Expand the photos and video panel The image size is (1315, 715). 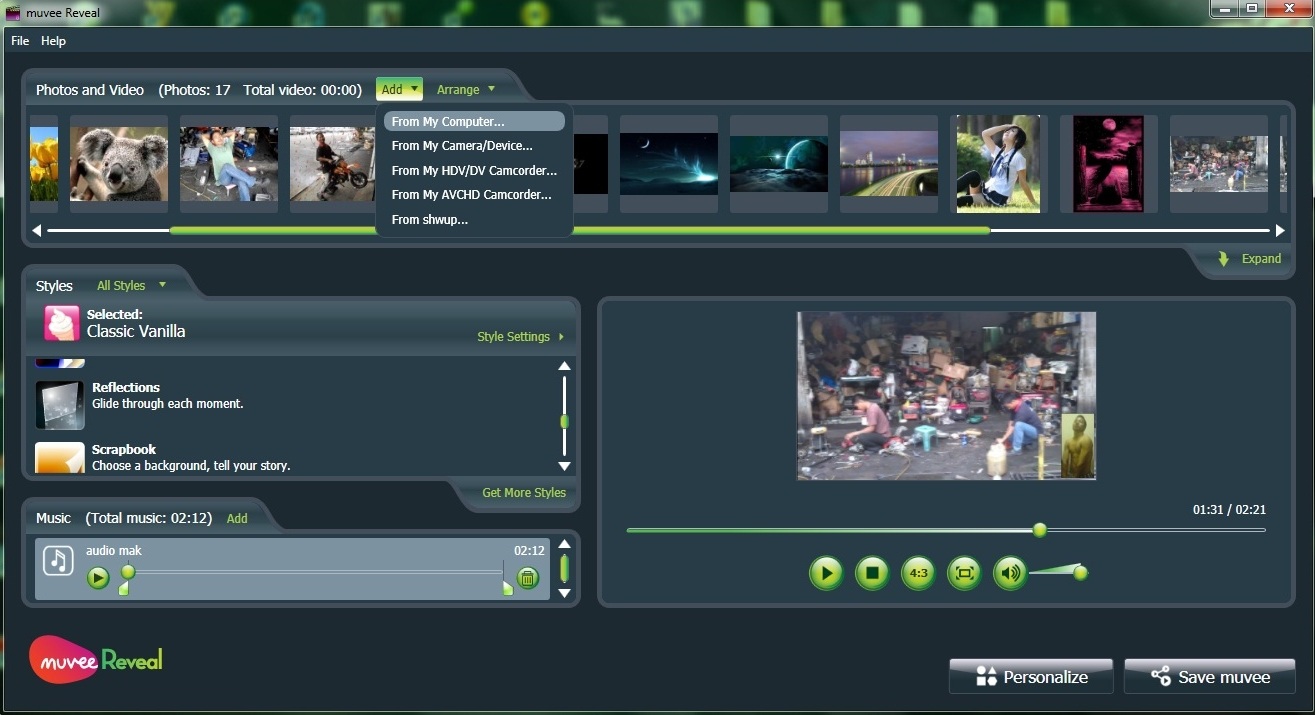(x=1250, y=259)
